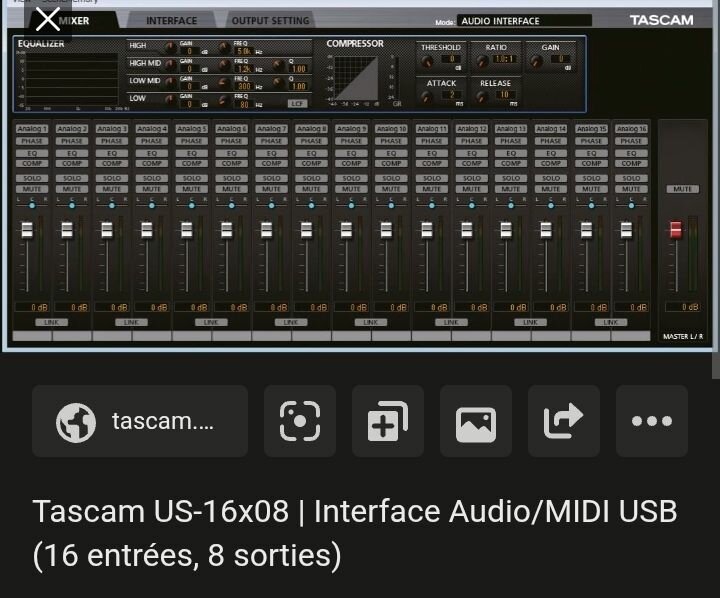Turn the compressor RATIO knob
Image resolution: width=720 pixels, height=598 pixels.
tap(482, 61)
